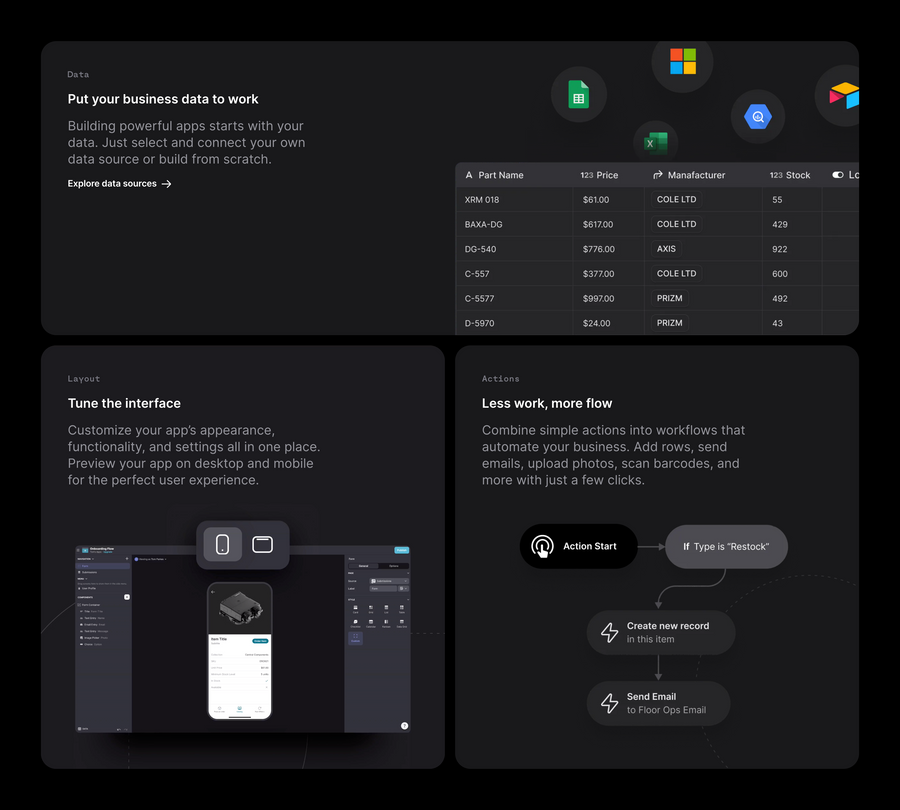Click the colorful logo icon at top right

click(x=843, y=95)
